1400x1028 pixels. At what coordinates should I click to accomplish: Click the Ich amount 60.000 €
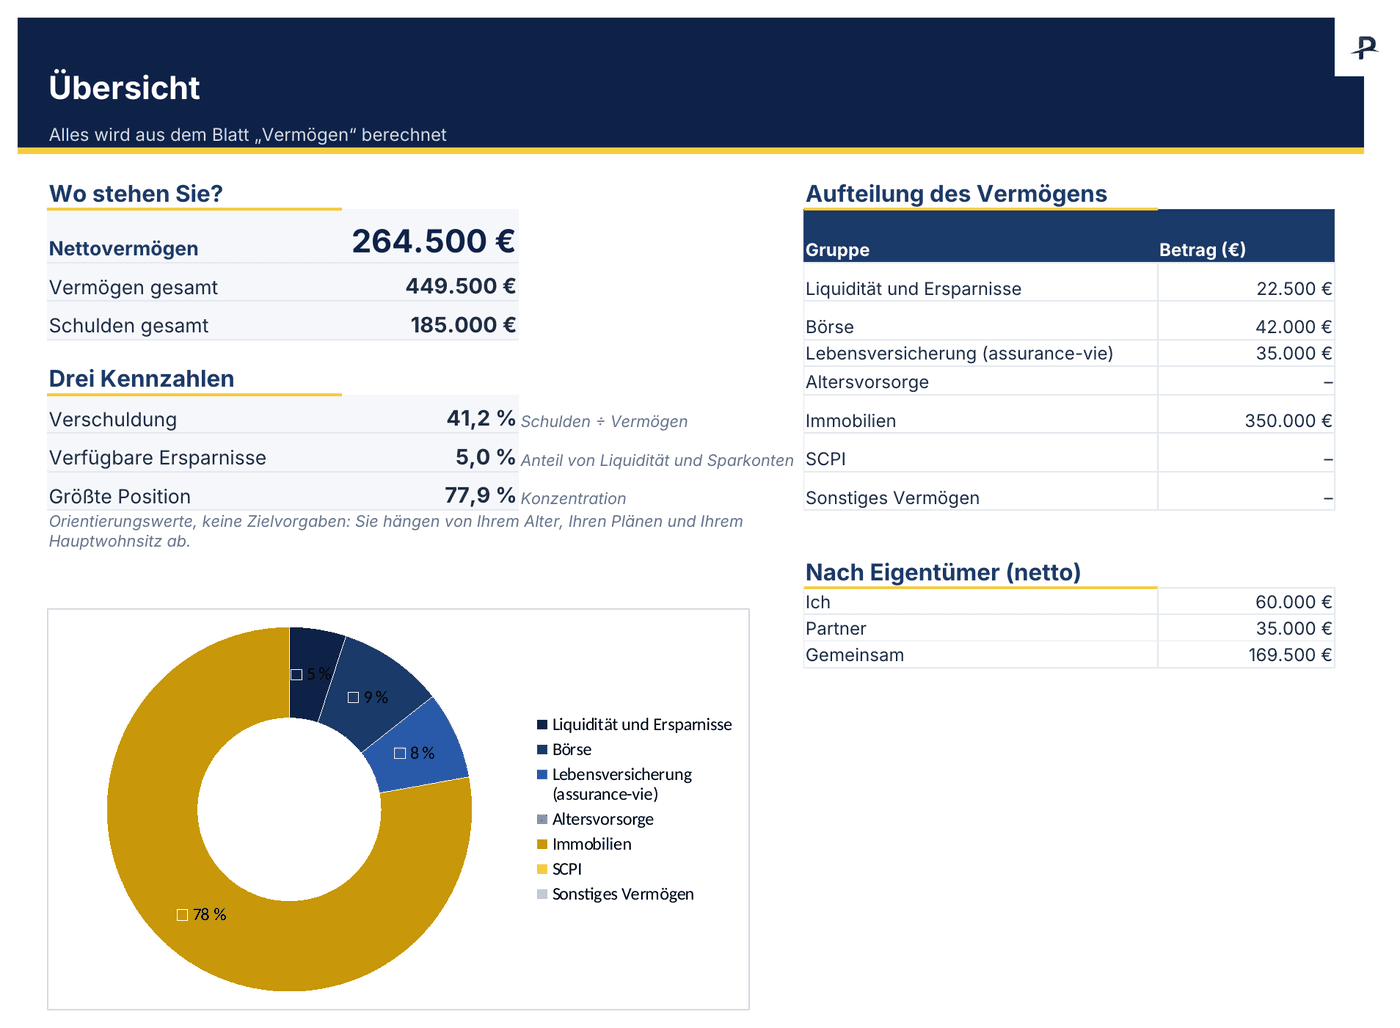1294,602
